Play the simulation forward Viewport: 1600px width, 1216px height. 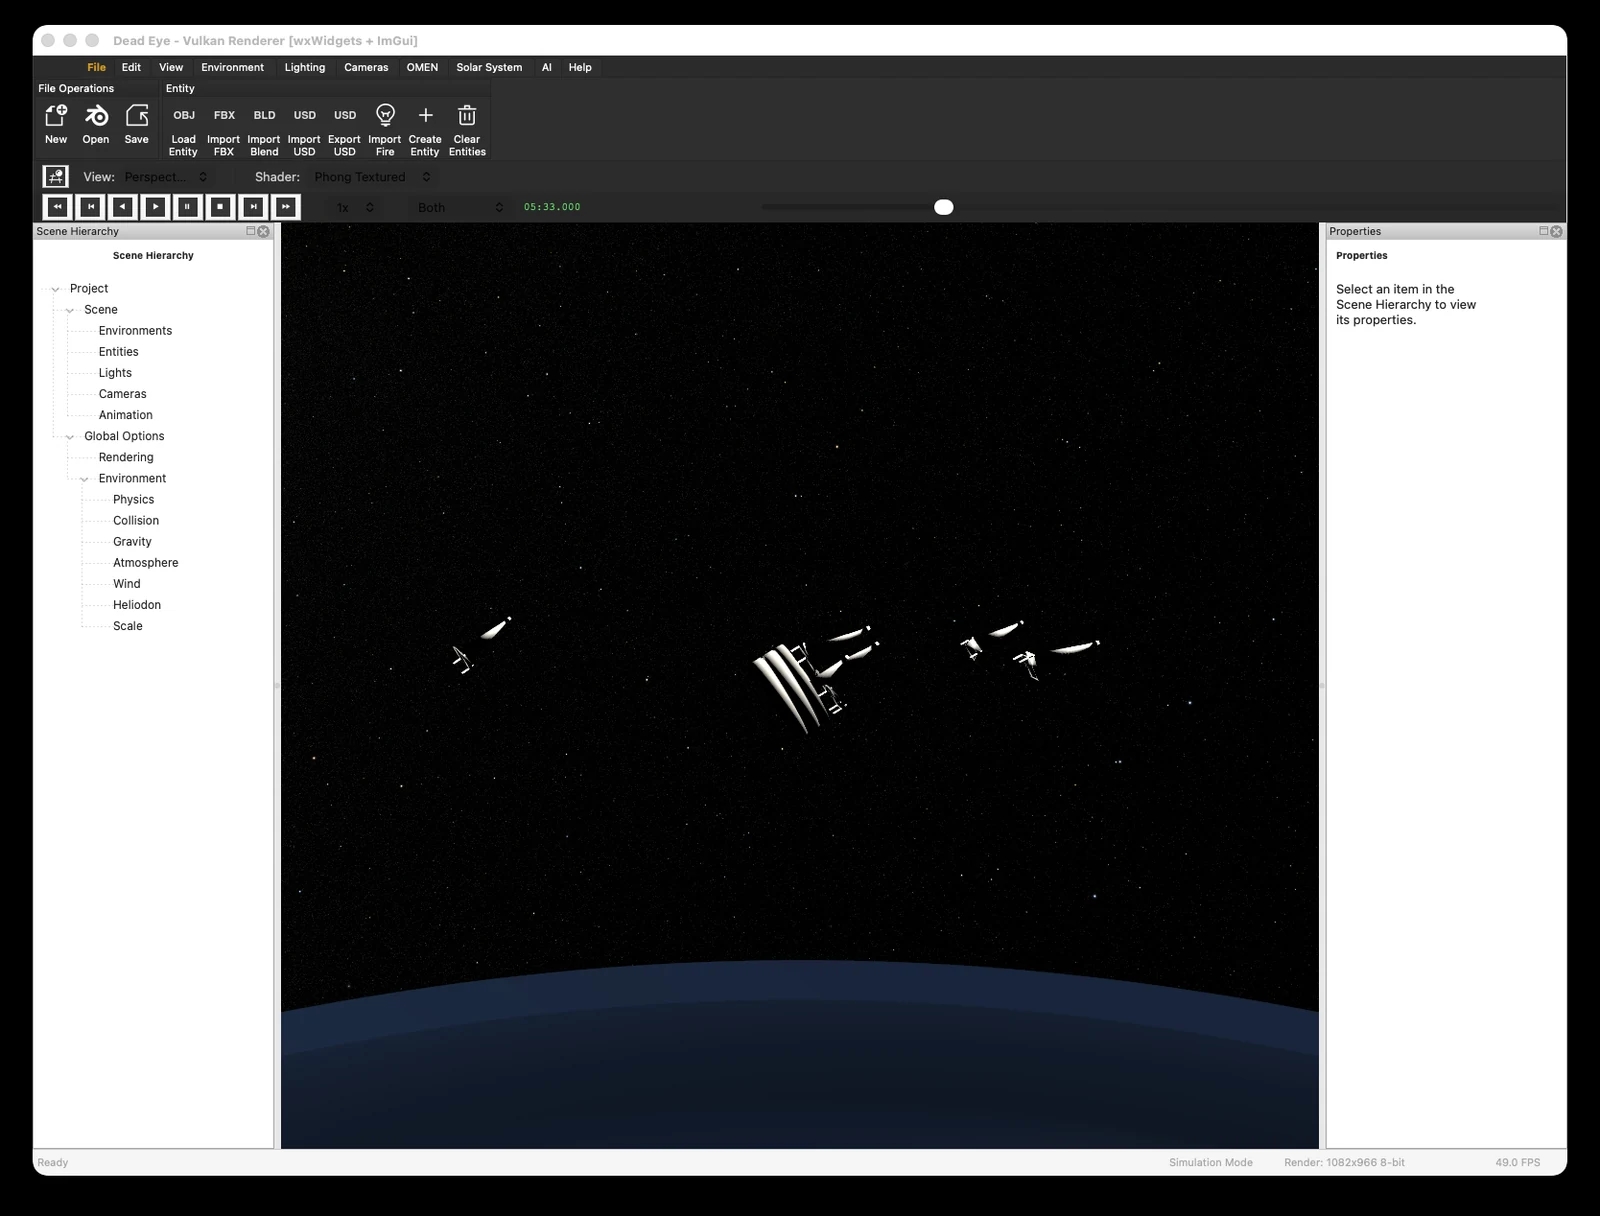coord(156,207)
